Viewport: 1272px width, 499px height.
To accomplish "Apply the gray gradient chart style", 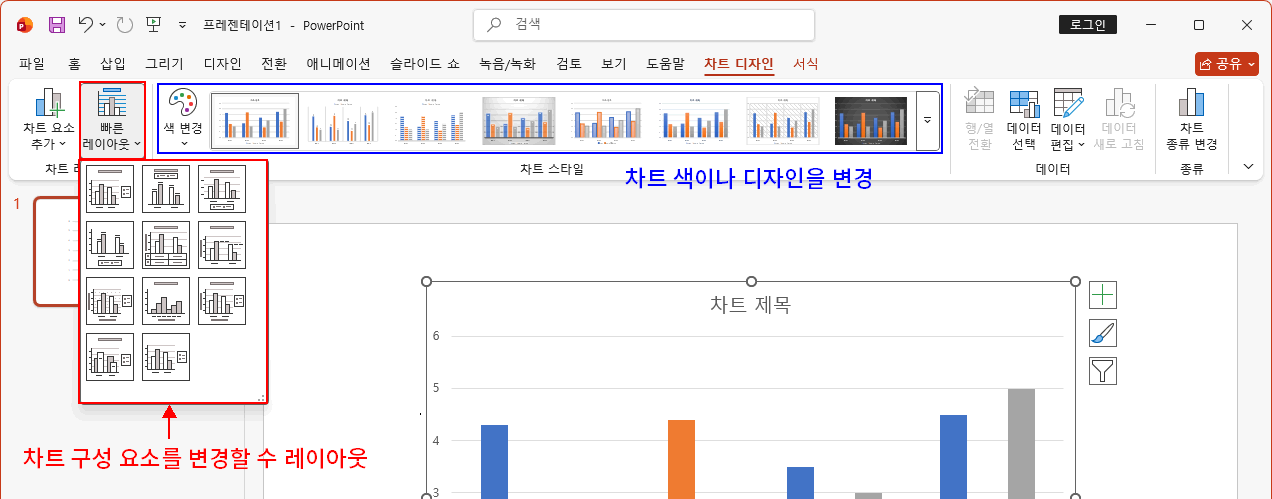I will pos(519,121).
